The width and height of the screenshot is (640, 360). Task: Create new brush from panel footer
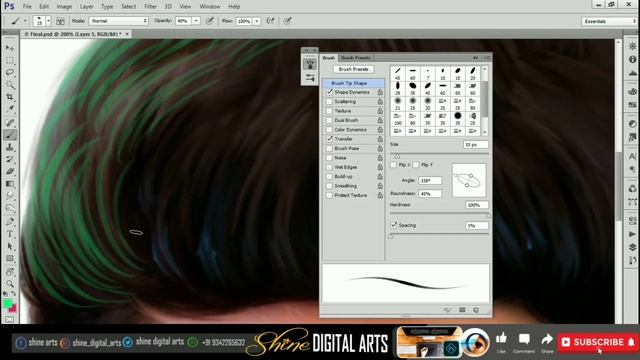476,310
